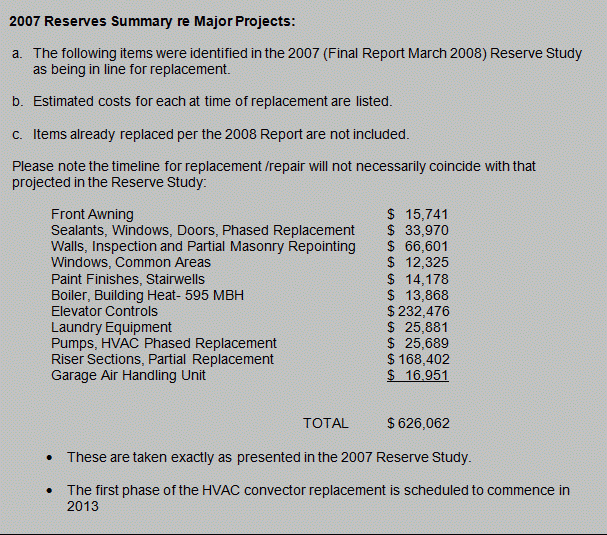Click the 'TOTAL' label
Viewport: 607px width, 535px height.
point(326,423)
